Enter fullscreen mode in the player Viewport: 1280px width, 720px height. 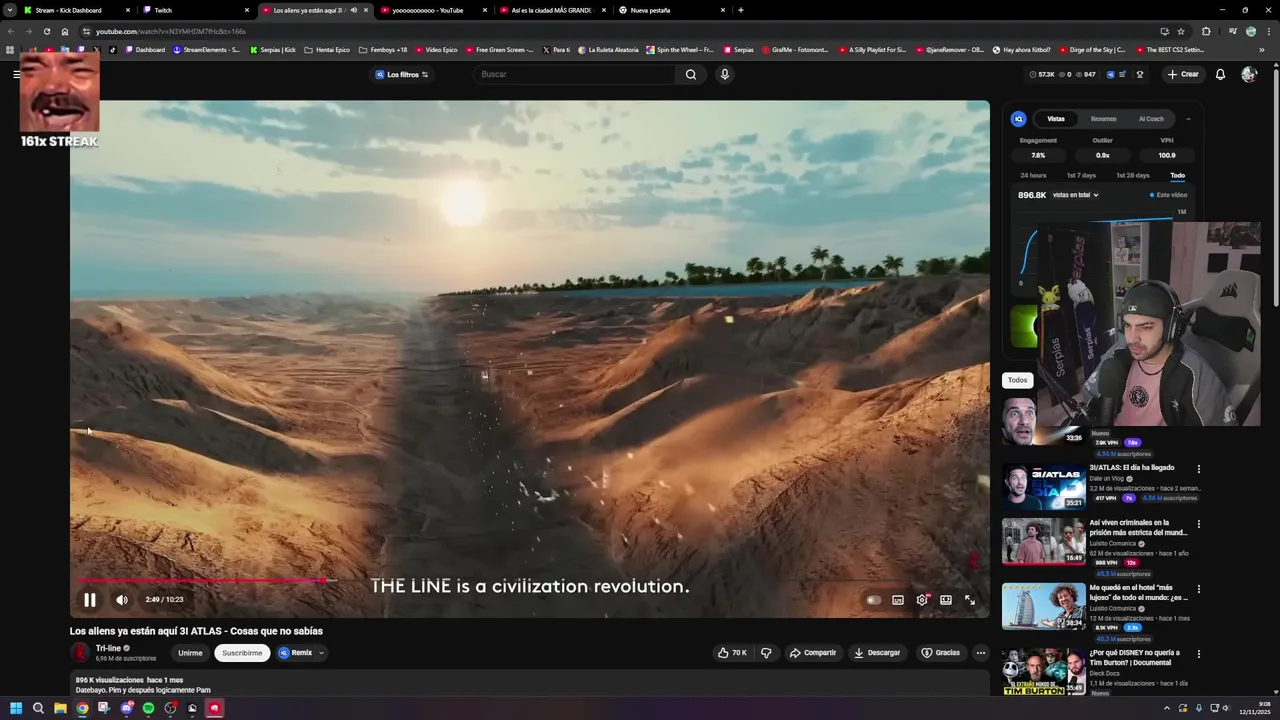point(970,600)
